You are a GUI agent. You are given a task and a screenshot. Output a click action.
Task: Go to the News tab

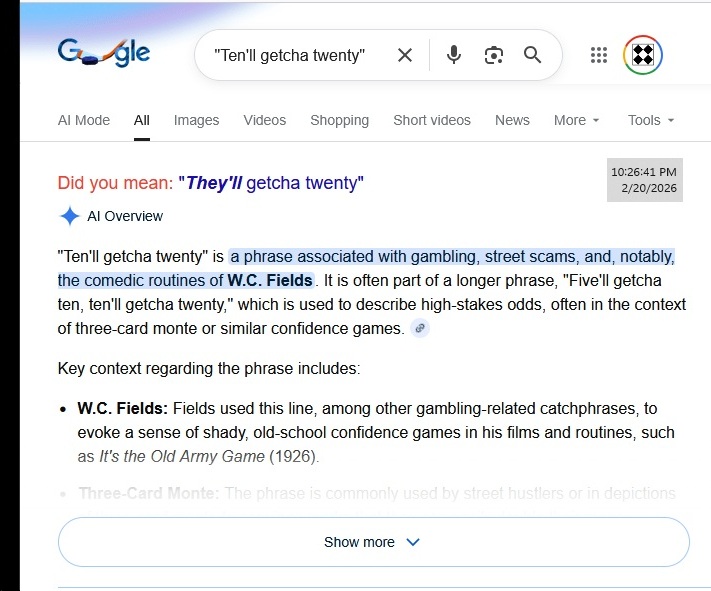(x=512, y=120)
